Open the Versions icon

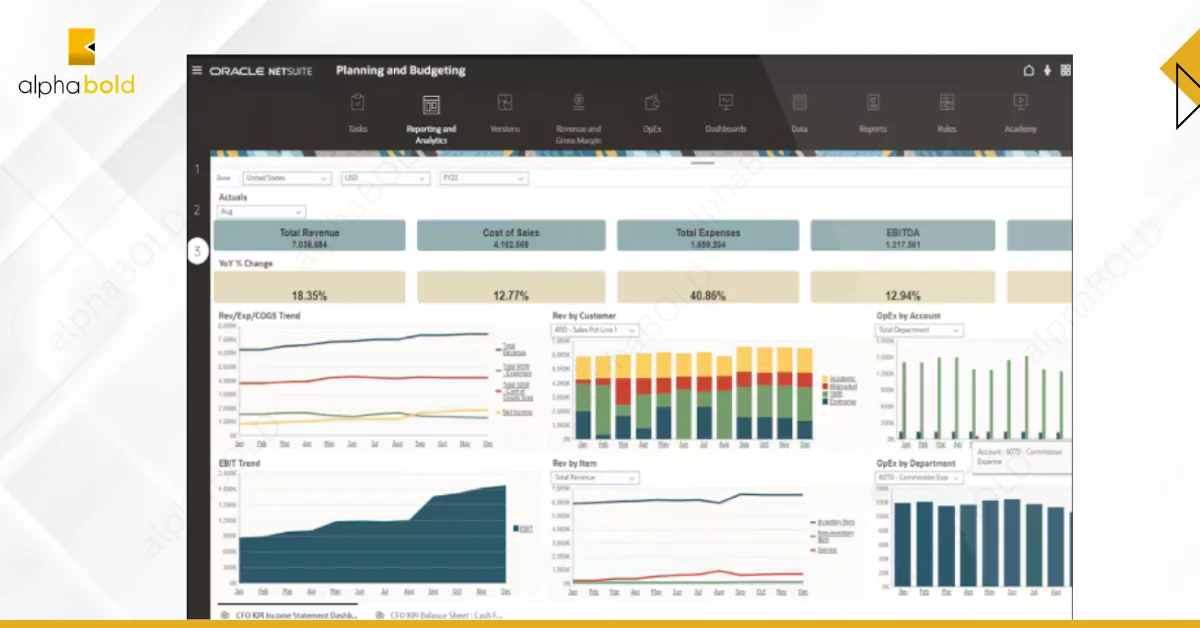click(505, 103)
